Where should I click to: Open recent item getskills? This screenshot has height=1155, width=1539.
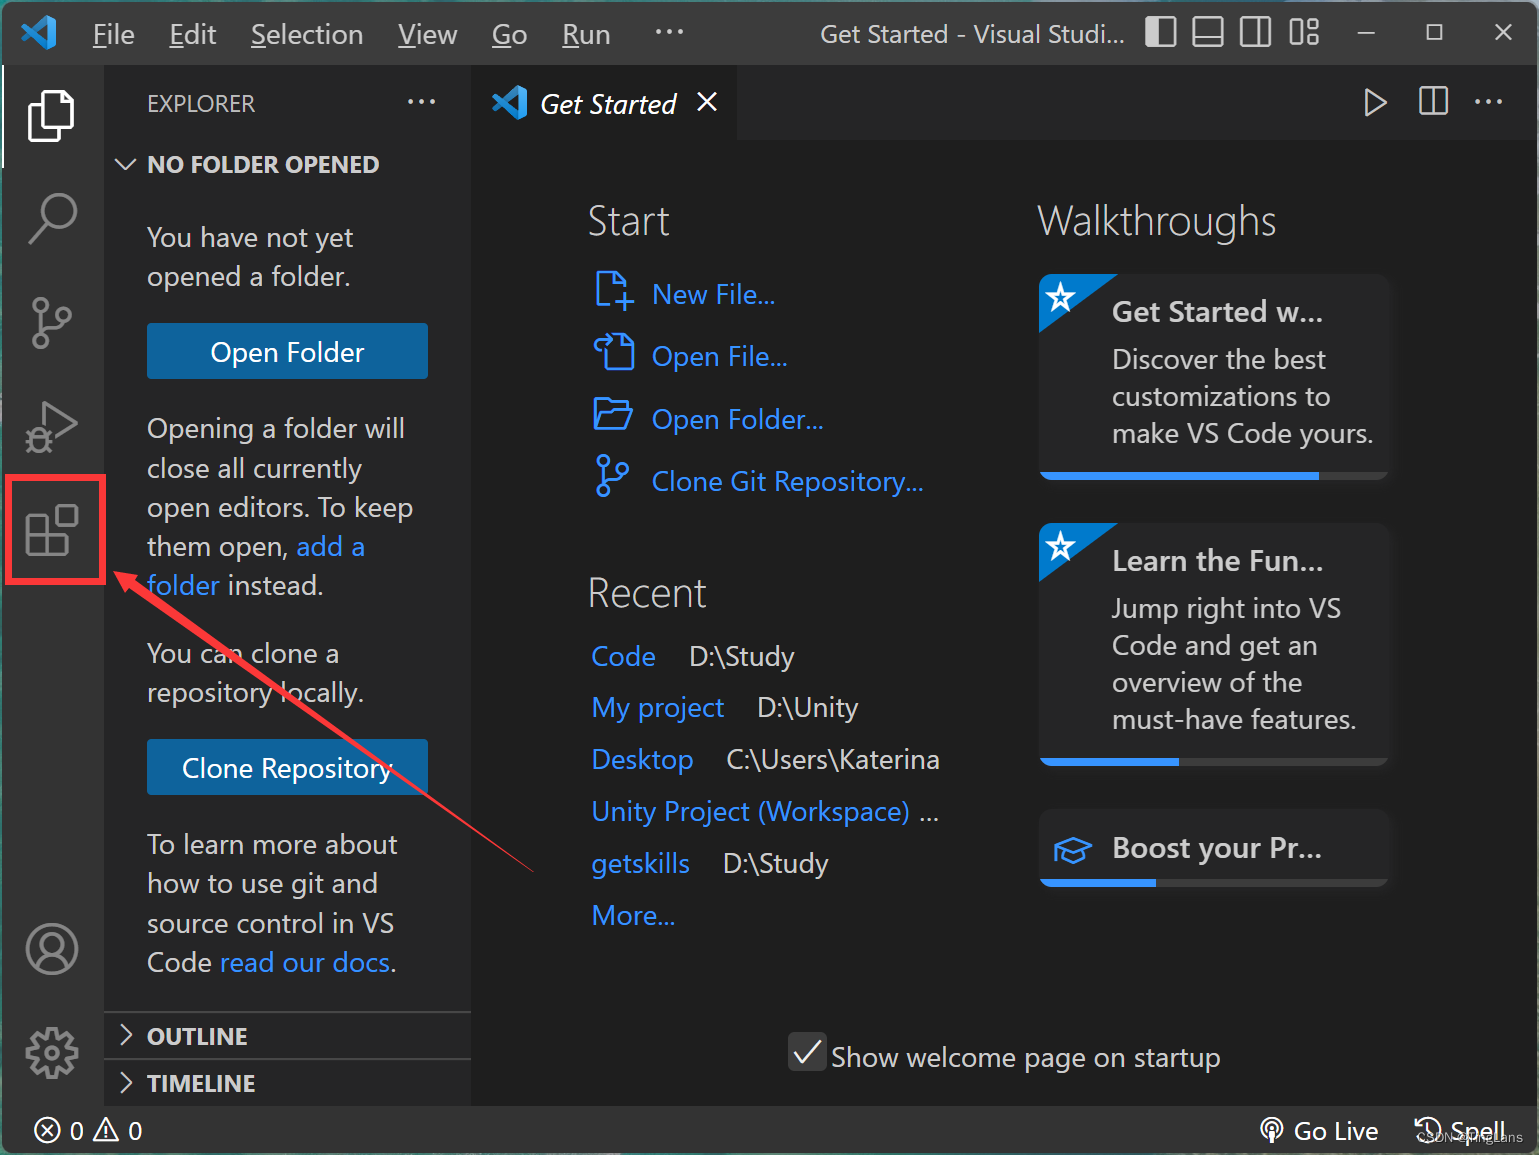pyautogui.click(x=640, y=863)
